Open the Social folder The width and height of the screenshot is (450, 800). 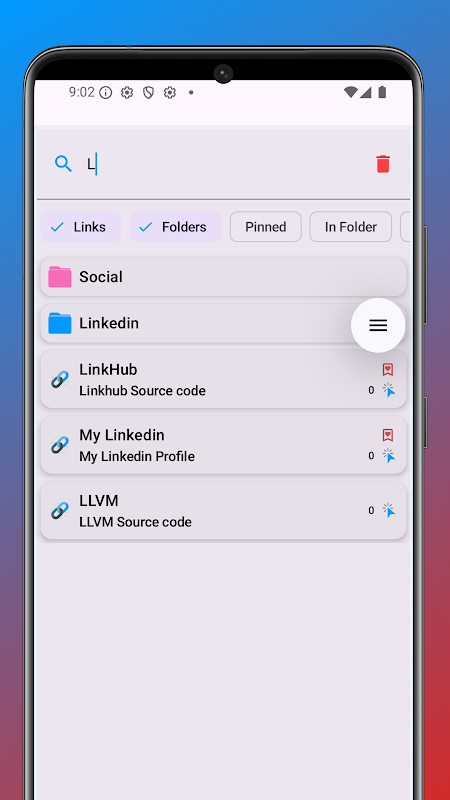223,277
